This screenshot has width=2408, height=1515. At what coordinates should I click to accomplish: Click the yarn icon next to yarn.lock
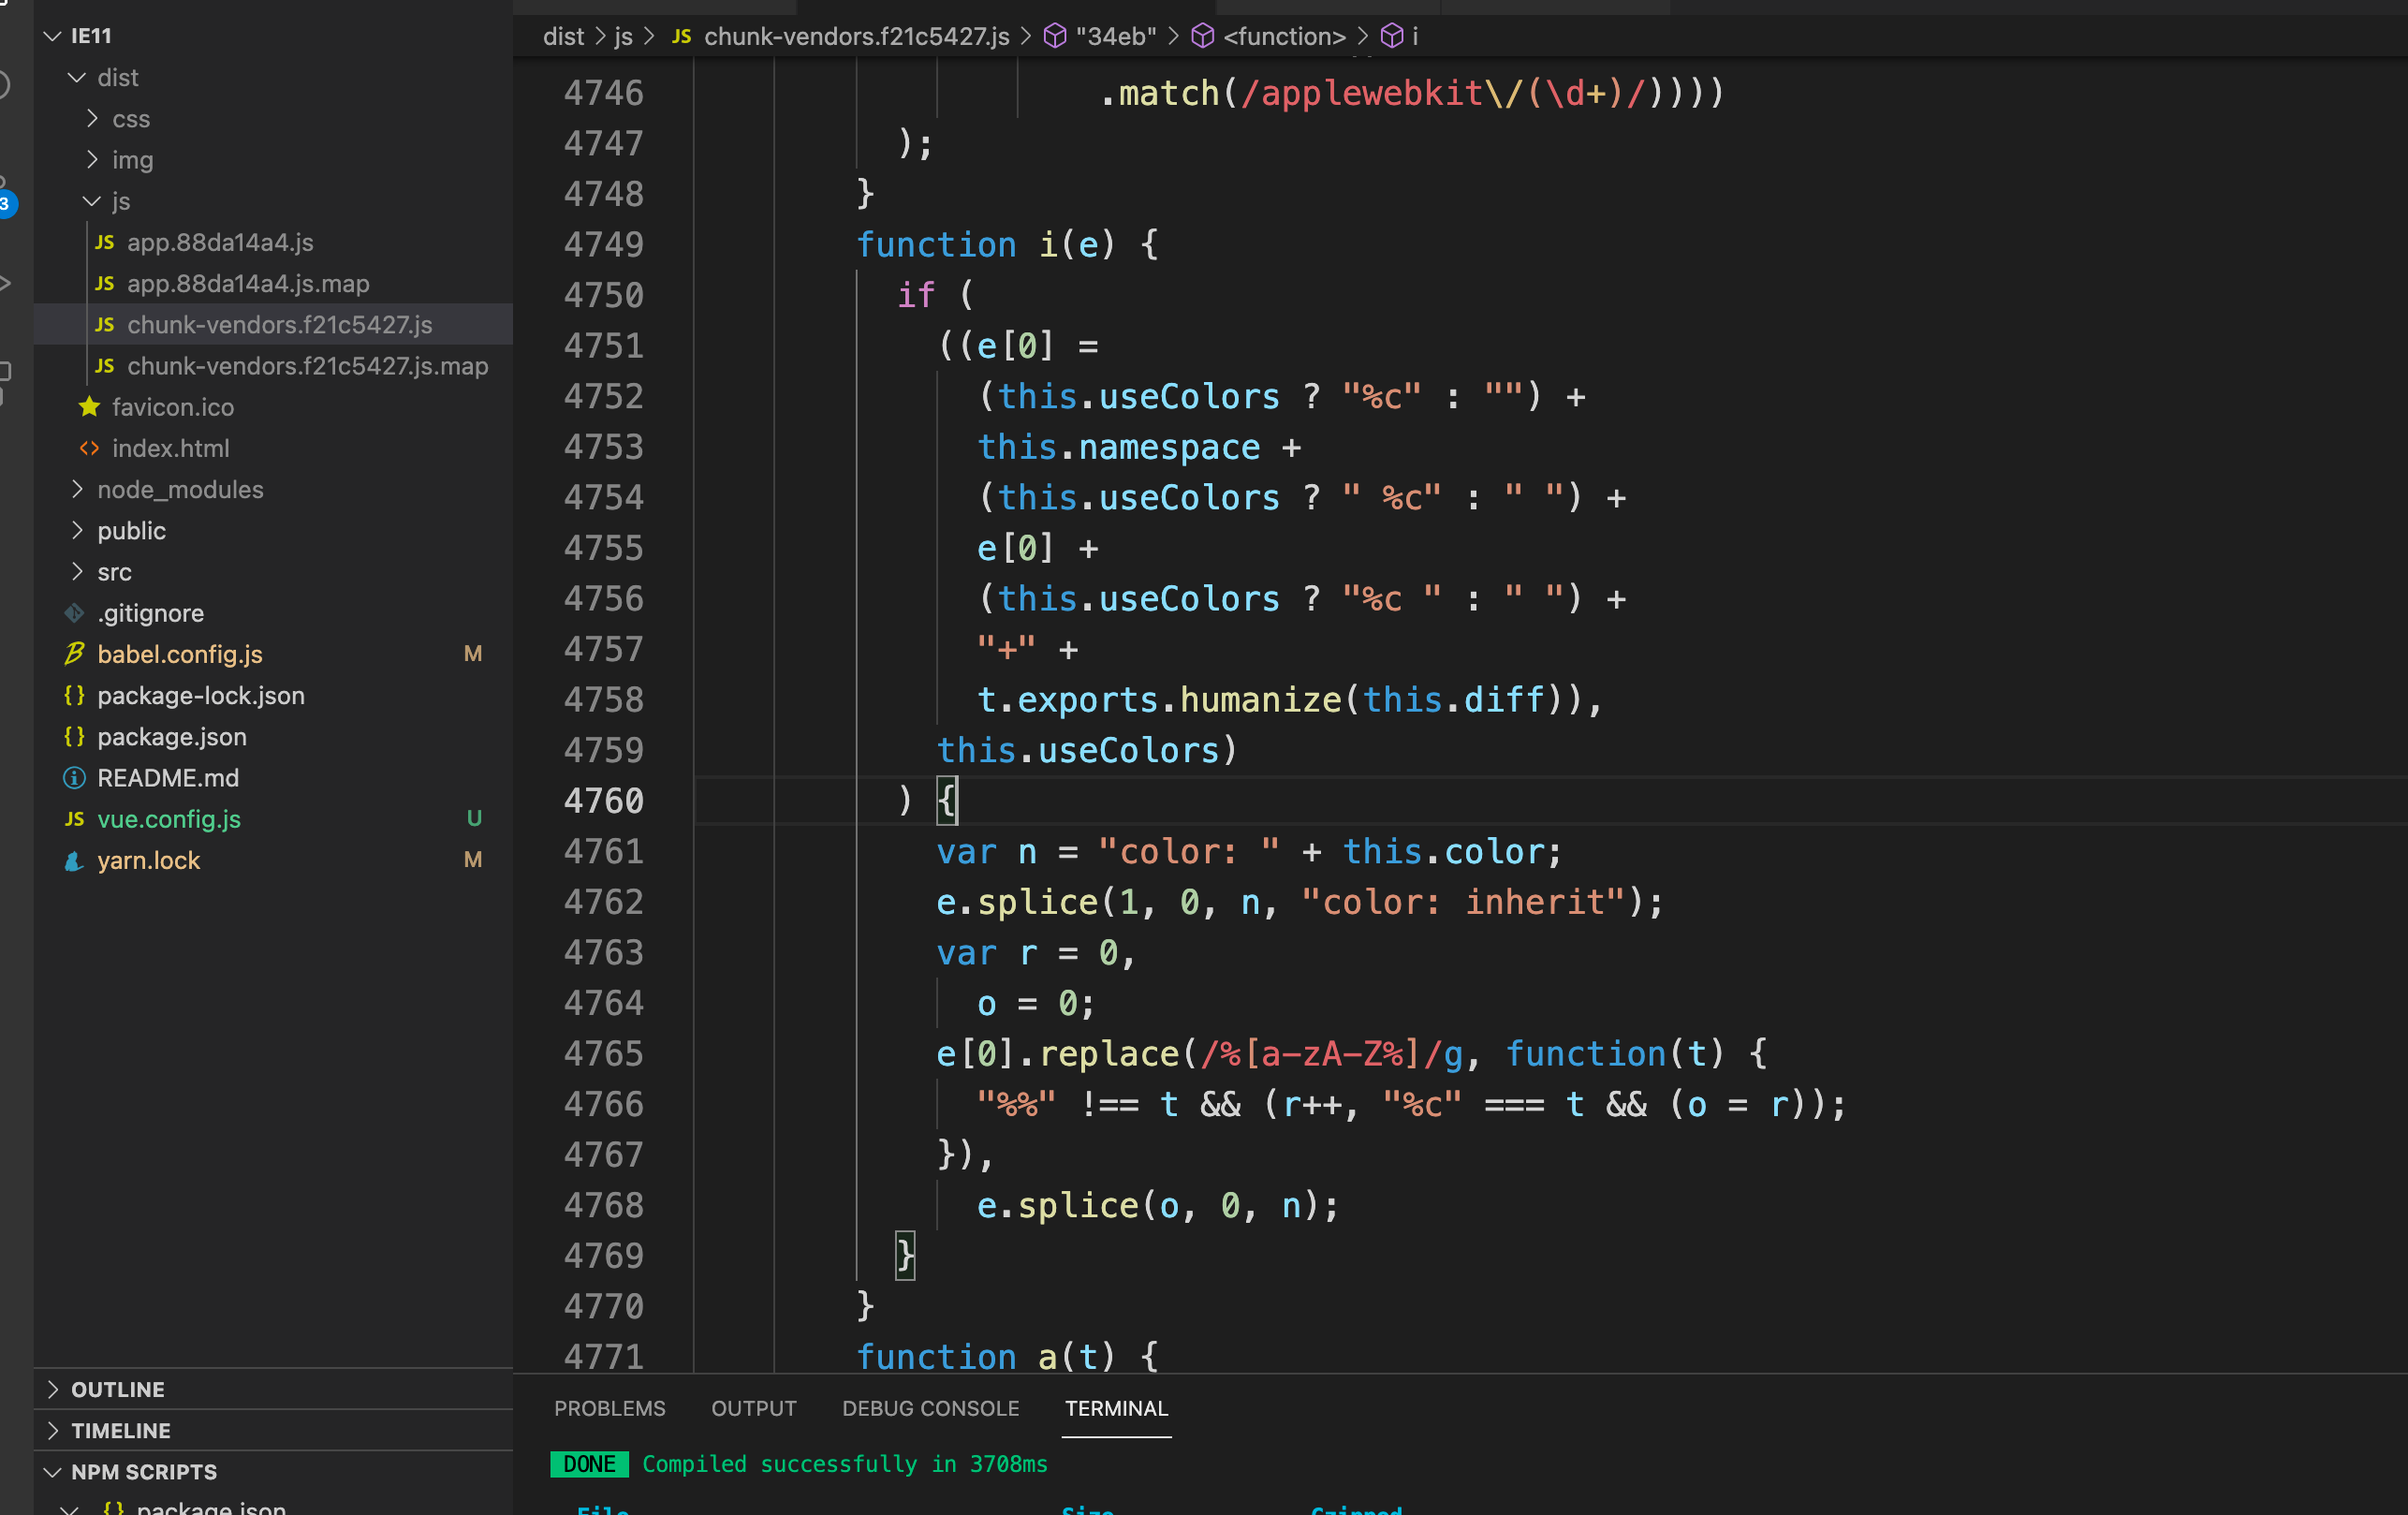click(73, 859)
